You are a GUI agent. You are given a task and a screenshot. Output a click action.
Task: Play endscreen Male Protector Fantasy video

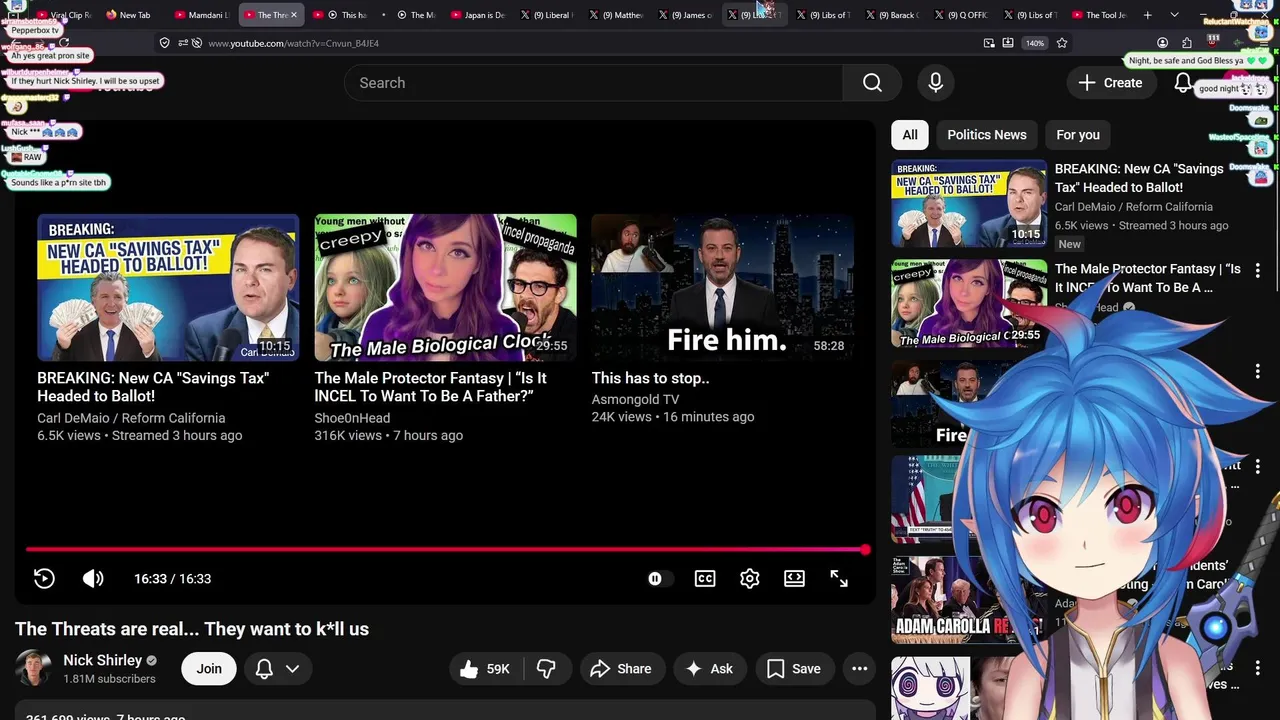pyautogui.click(x=445, y=287)
